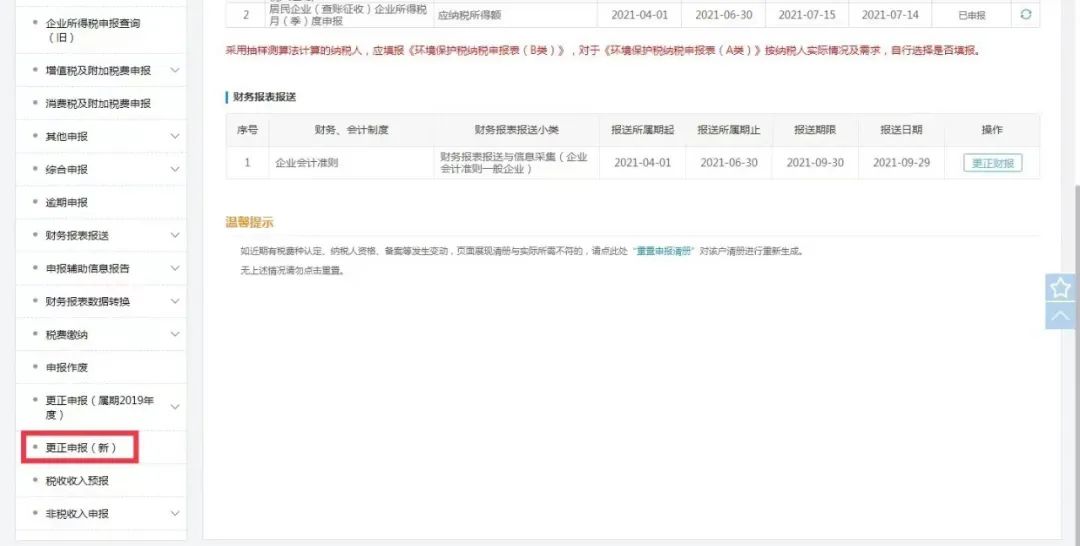The height and width of the screenshot is (546, 1080).
Task: Click 报送所属期起 column header
Action: [x=643, y=129]
